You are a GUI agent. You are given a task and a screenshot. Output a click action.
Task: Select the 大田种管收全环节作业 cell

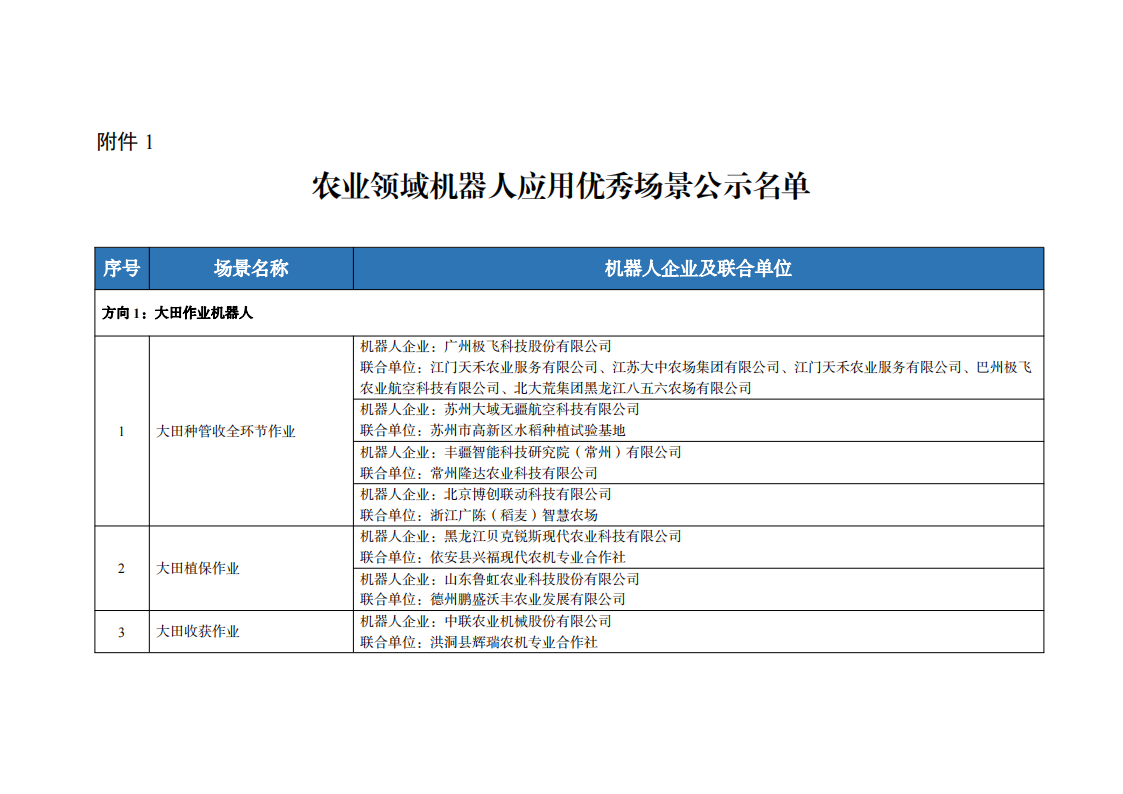226,430
